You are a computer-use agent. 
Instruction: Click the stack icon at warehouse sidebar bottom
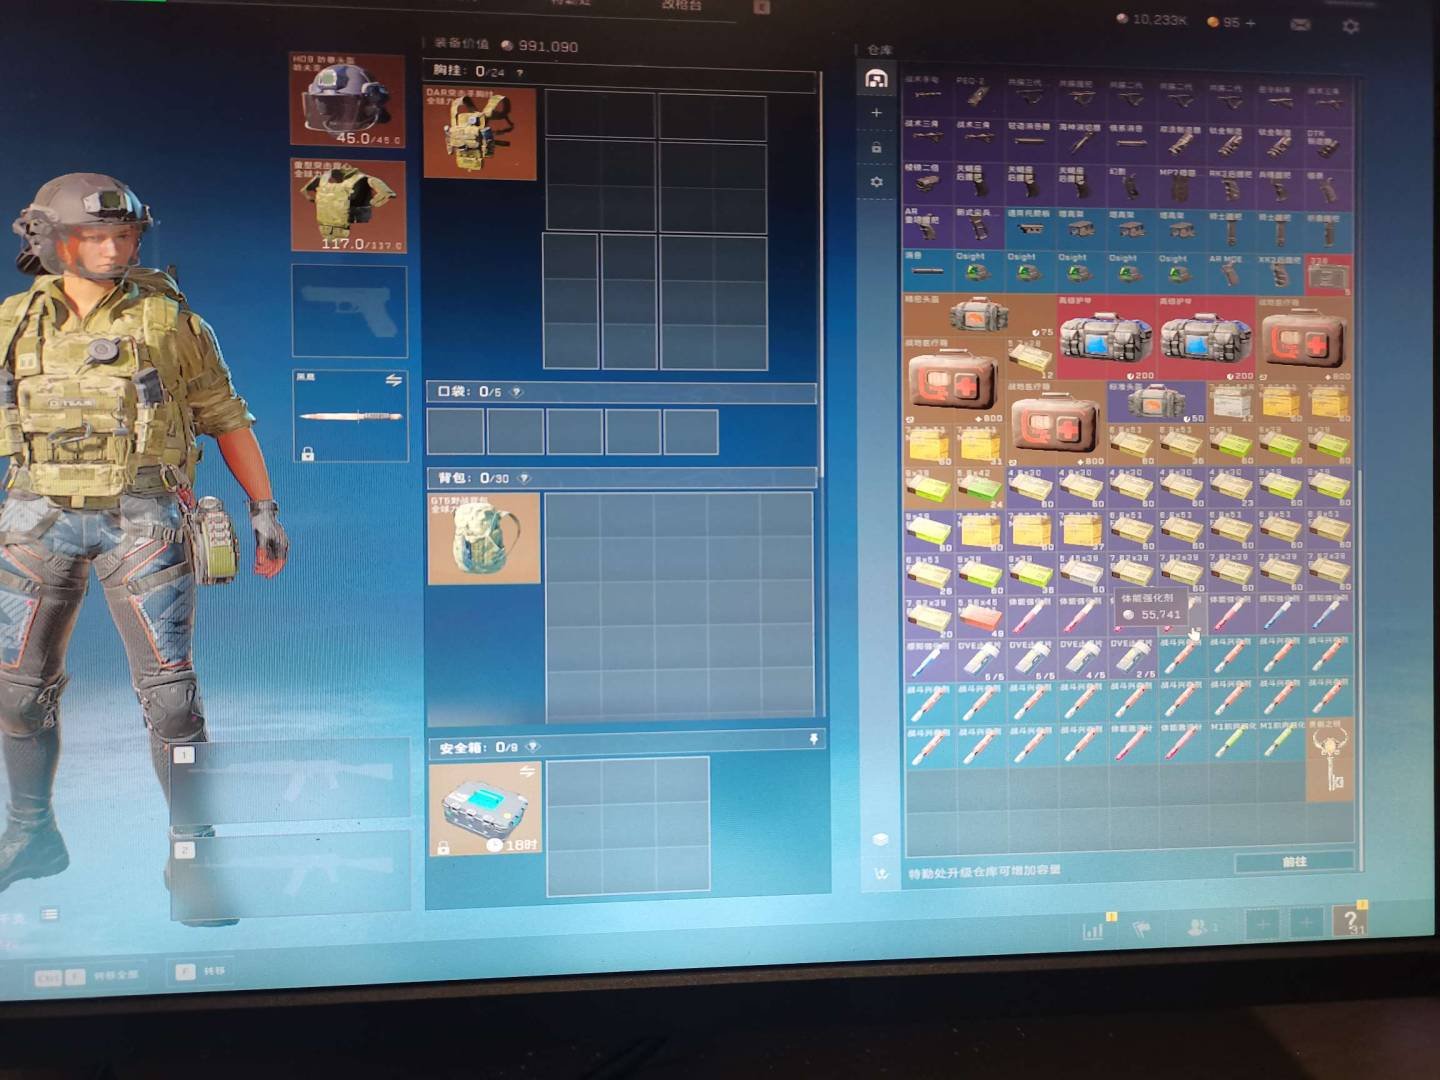point(880,838)
